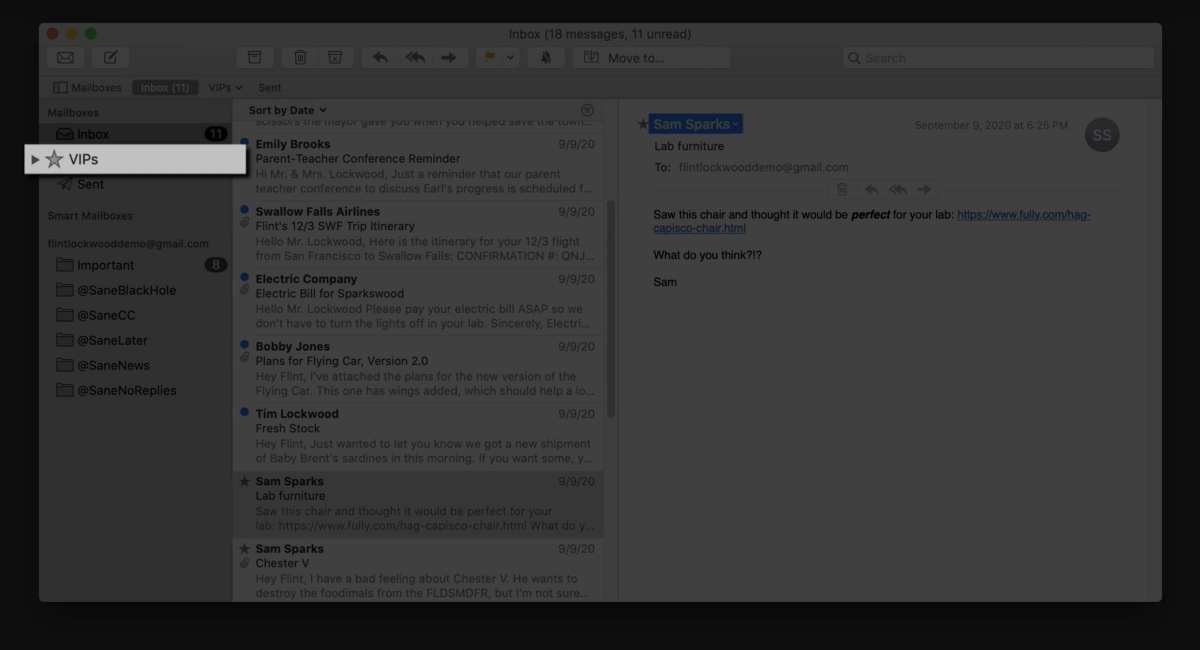1200x650 pixels.
Task: Click attachment paperclip on Bobby Jones email
Action: [x=244, y=358]
